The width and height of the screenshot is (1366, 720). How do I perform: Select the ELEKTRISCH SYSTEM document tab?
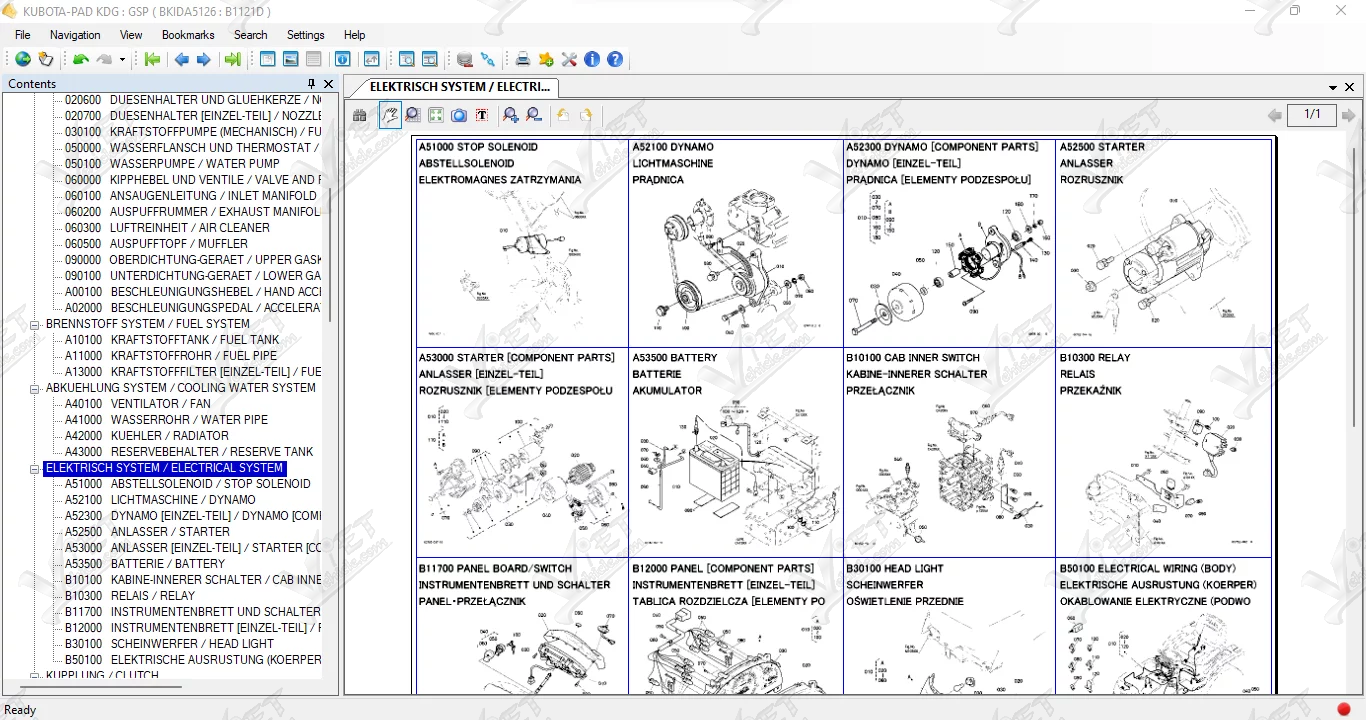tap(458, 87)
